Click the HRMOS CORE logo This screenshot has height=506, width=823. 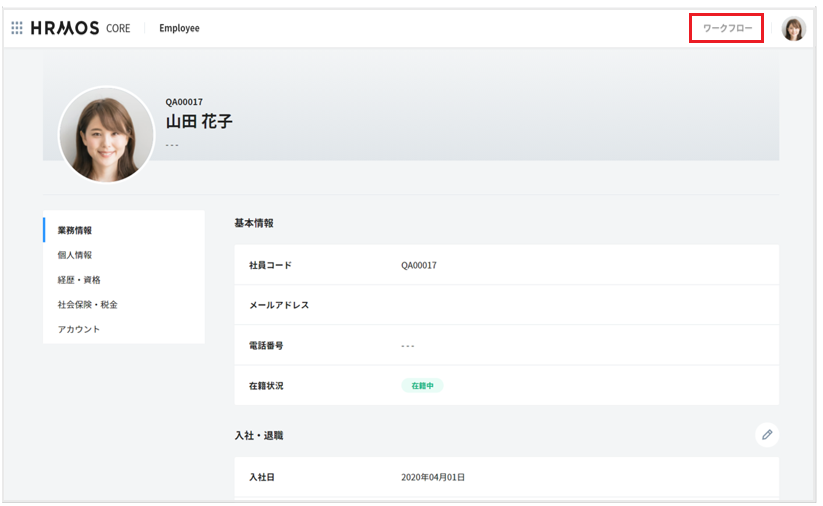(x=80, y=28)
